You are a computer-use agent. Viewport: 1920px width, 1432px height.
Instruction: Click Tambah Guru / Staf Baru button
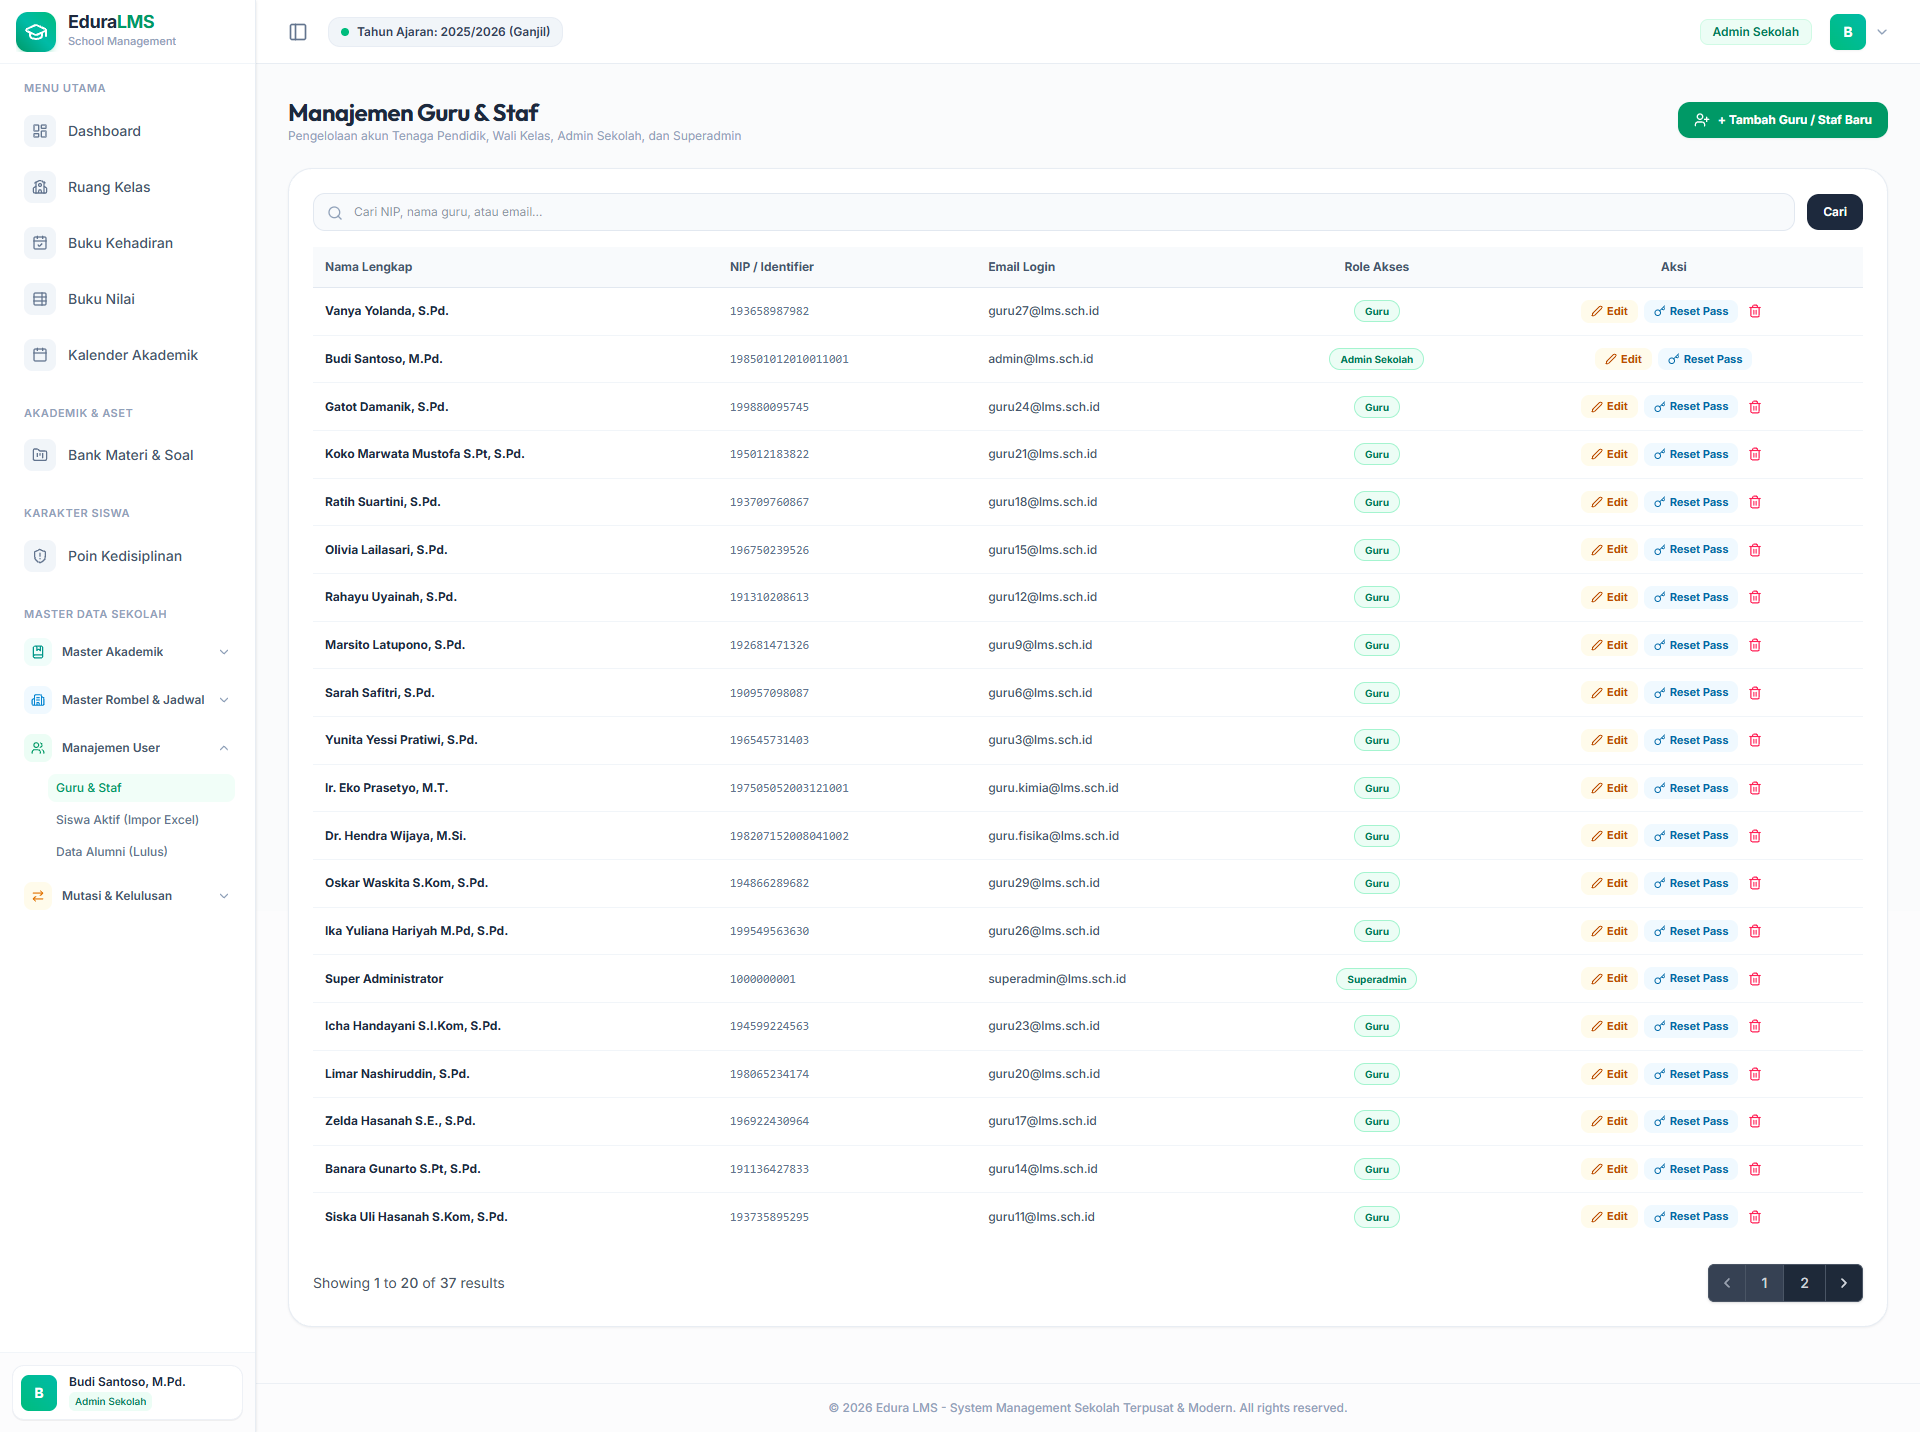click(x=1782, y=120)
